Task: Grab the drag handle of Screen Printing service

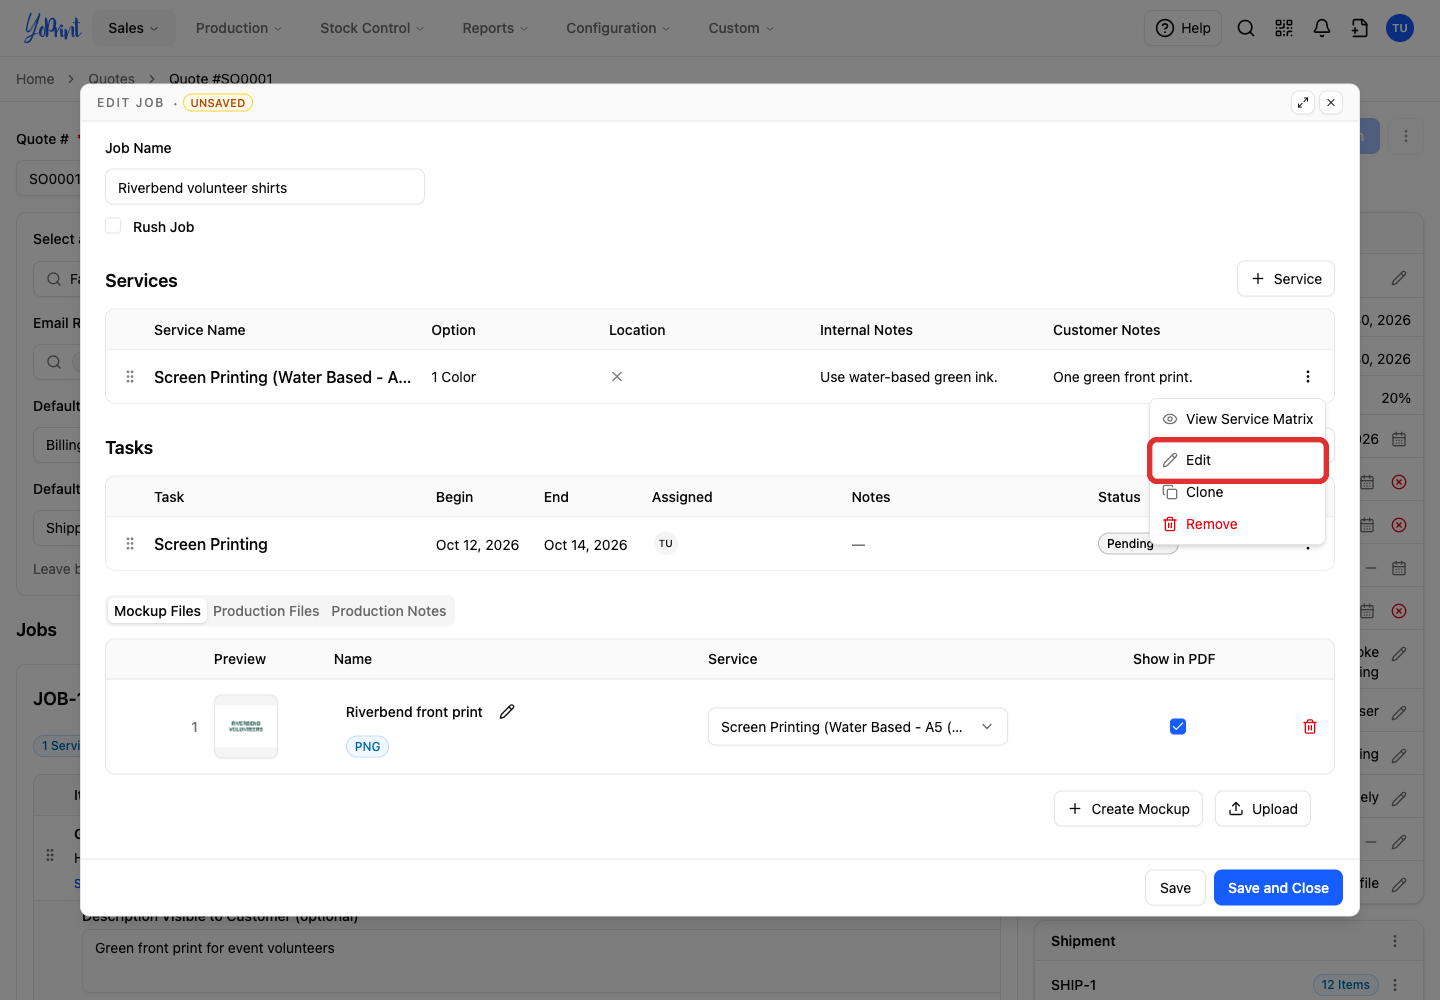Action: [x=130, y=377]
